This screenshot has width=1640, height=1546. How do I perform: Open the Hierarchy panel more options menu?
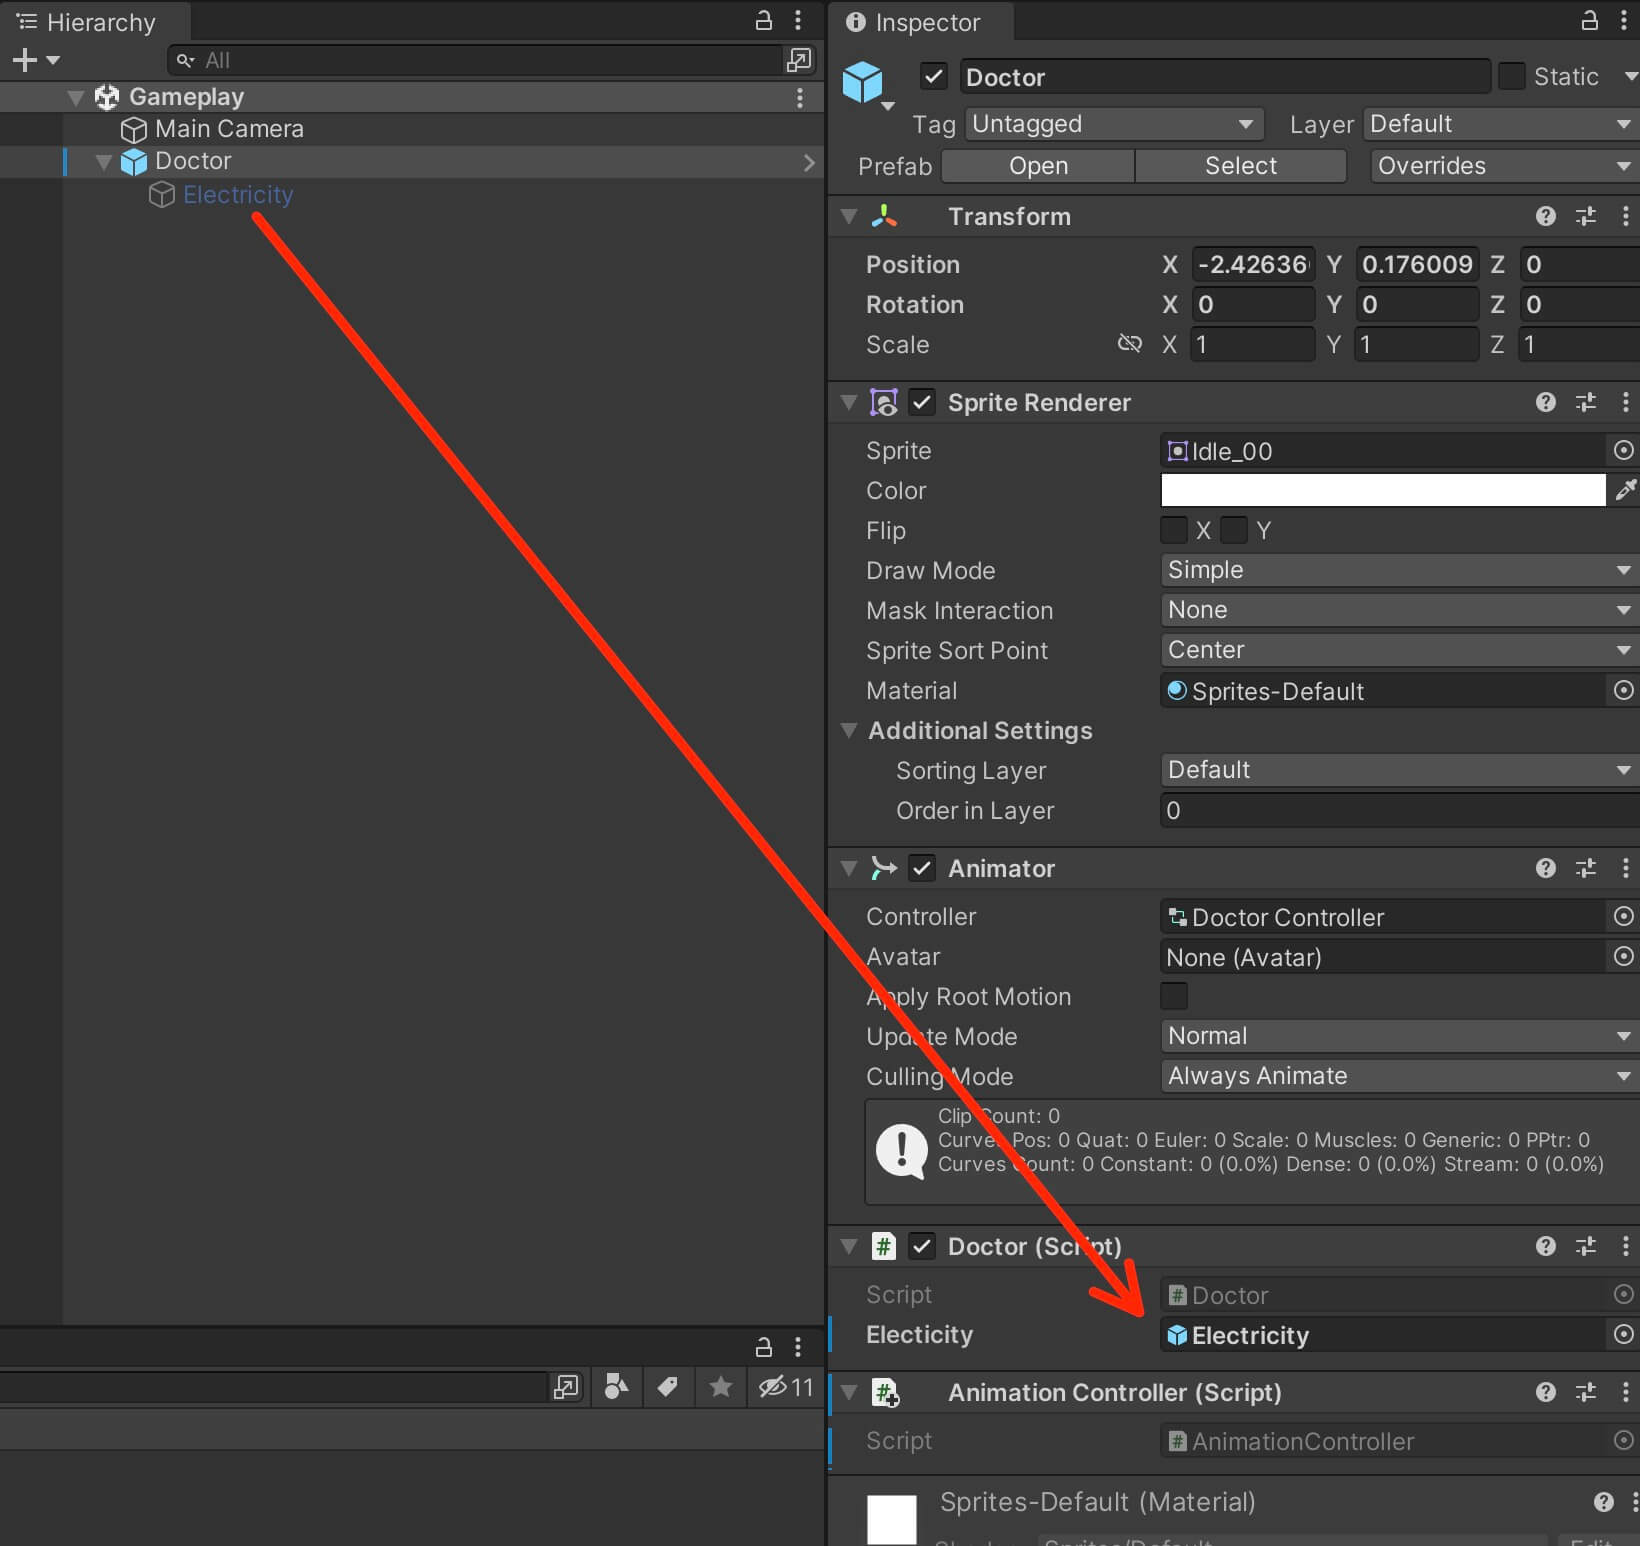pos(797,21)
